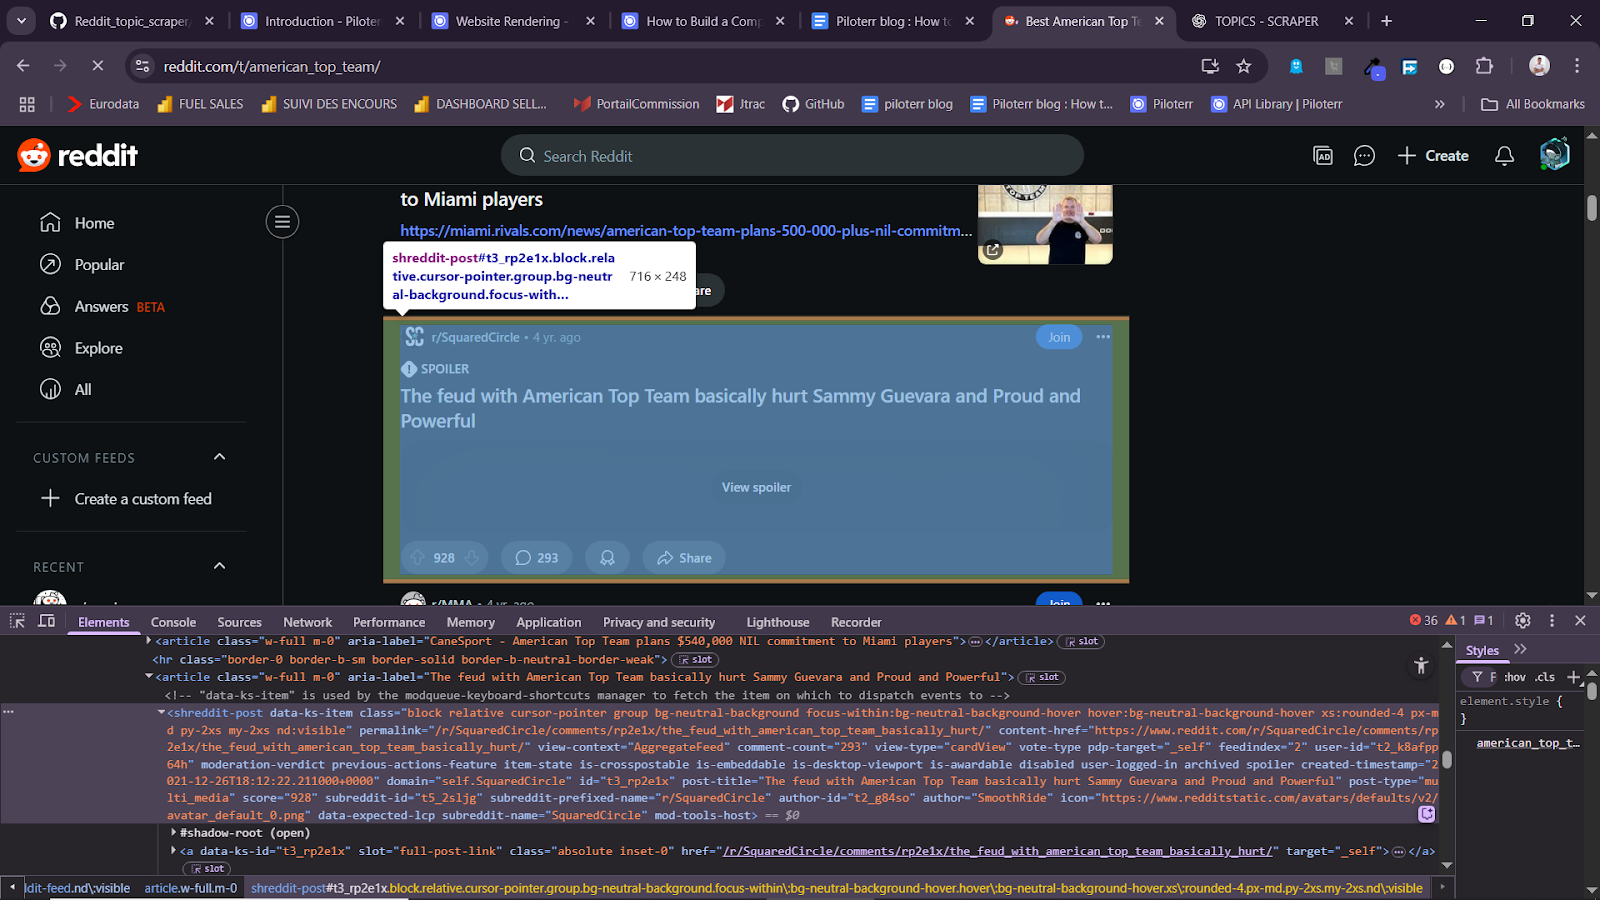The image size is (1600, 900).
Task: Open DevTools more options menu
Action: point(1552,621)
